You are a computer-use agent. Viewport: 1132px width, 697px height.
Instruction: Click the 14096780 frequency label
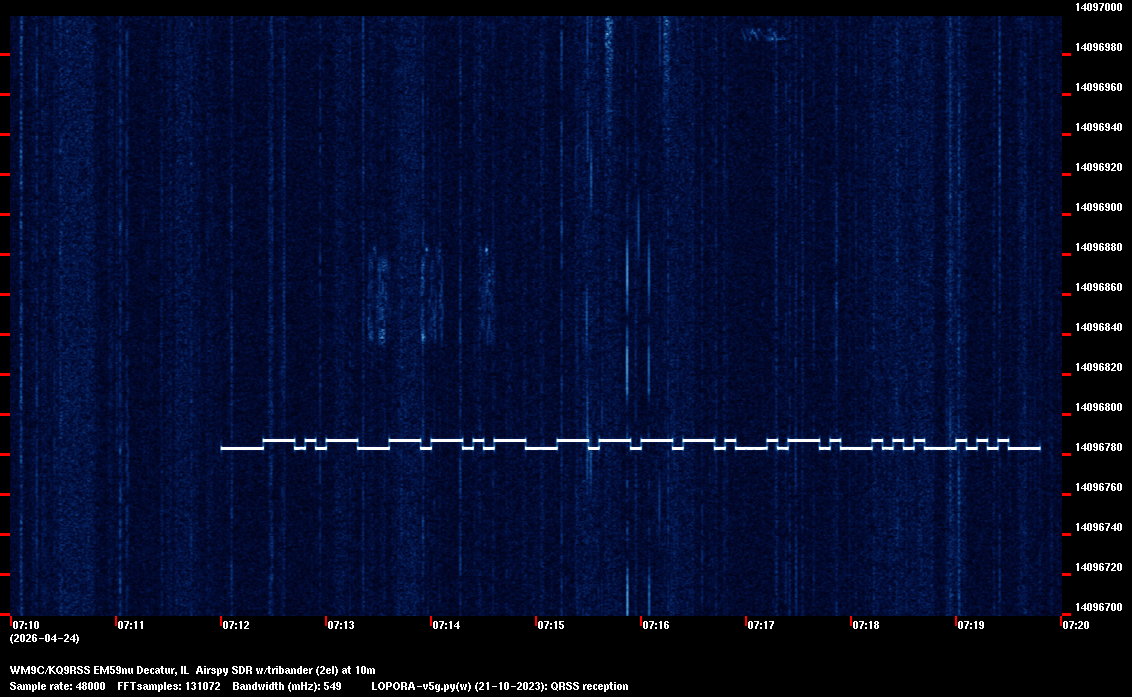[x=1098, y=447]
